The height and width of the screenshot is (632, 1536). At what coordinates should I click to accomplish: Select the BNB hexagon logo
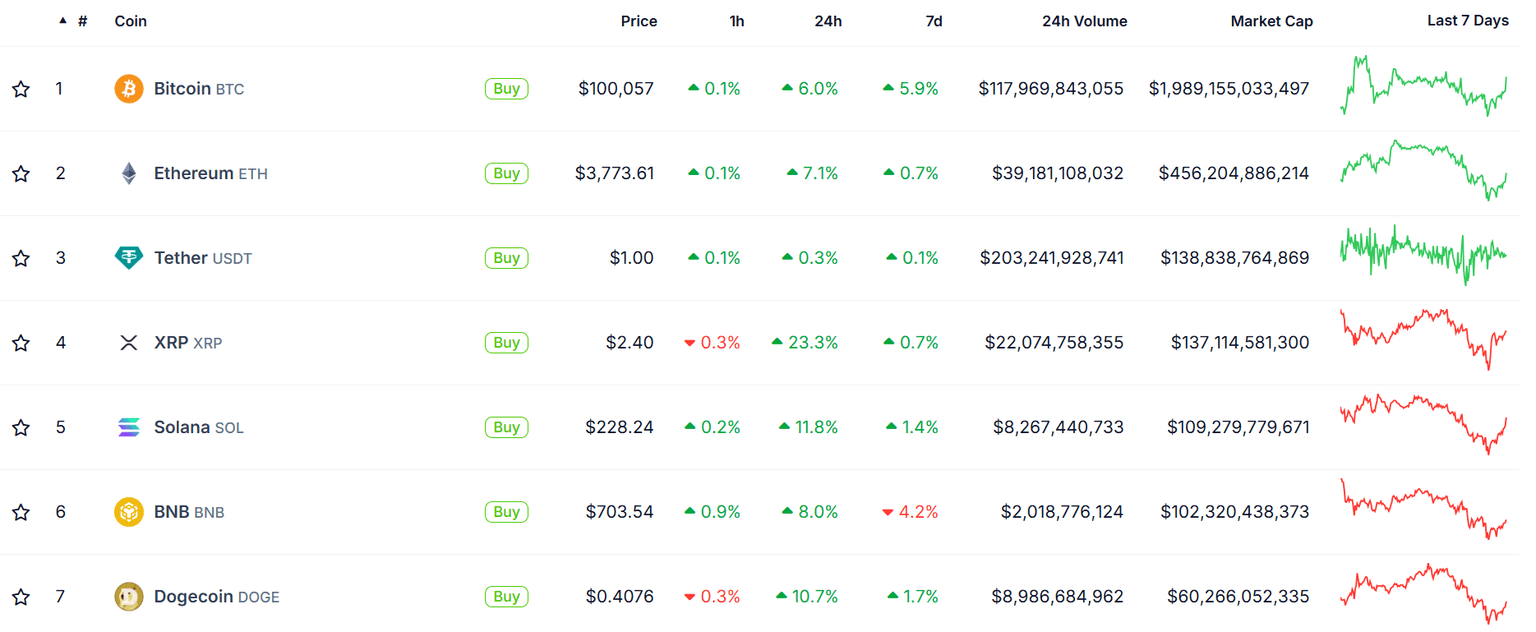(128, 511)
